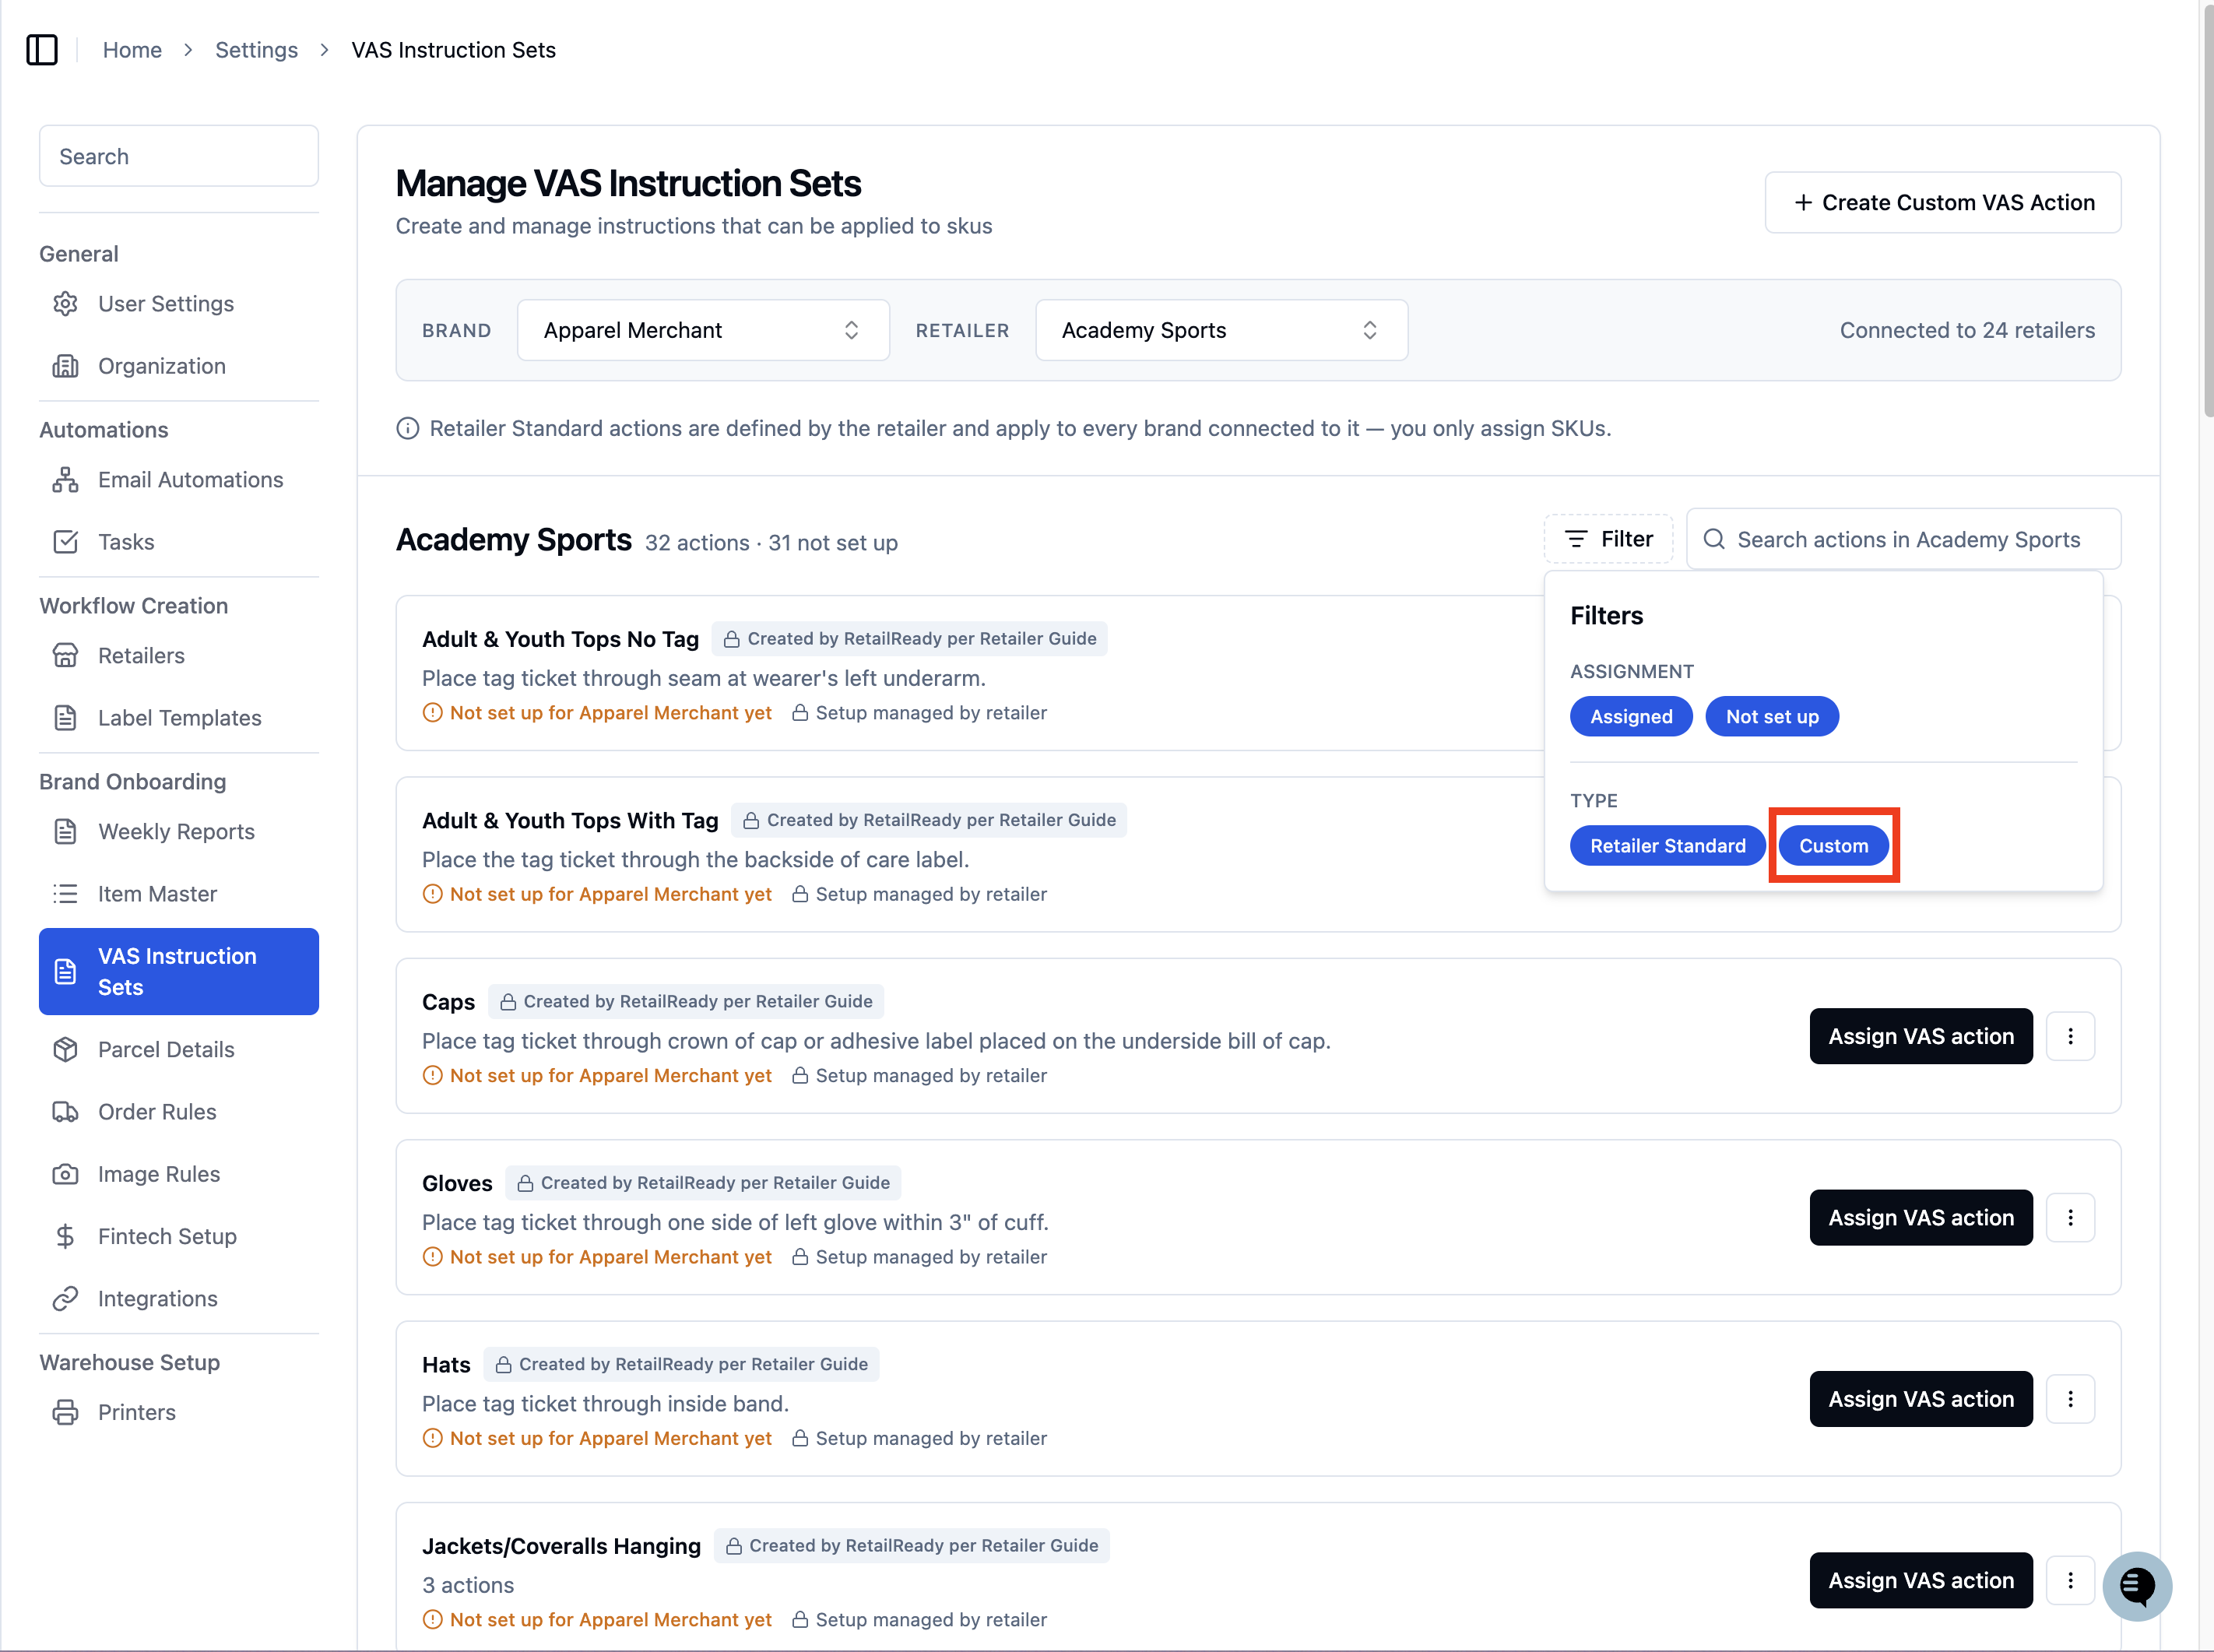
Task: Open Integrations link icon
Action: [x=66, y=1299]
